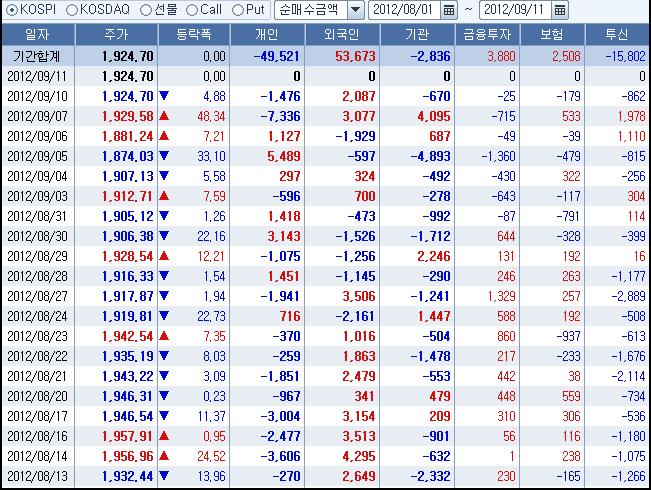Click the 외국인 column header
The width and height of the screenshot is (651, 490).
(x=343, y=34)
